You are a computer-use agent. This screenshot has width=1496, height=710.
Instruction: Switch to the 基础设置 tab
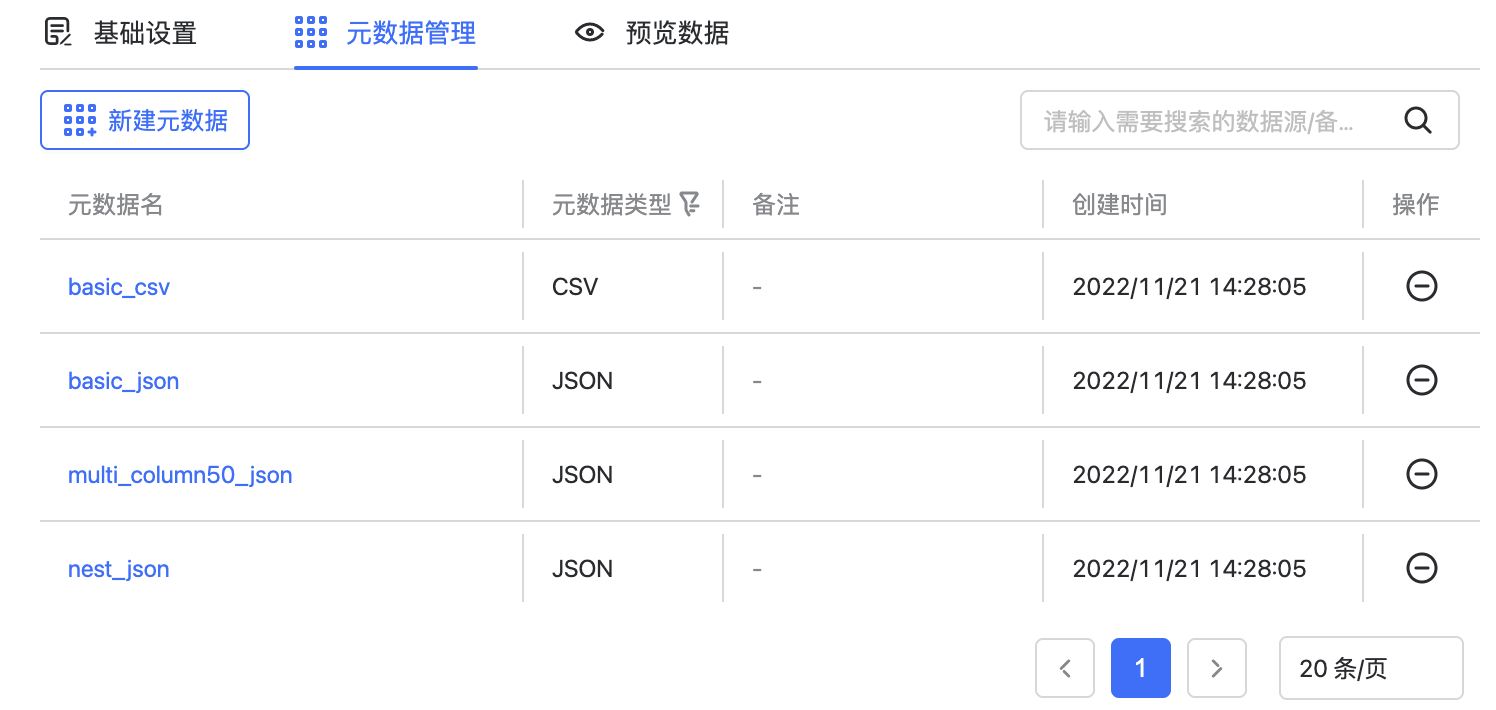144,33
